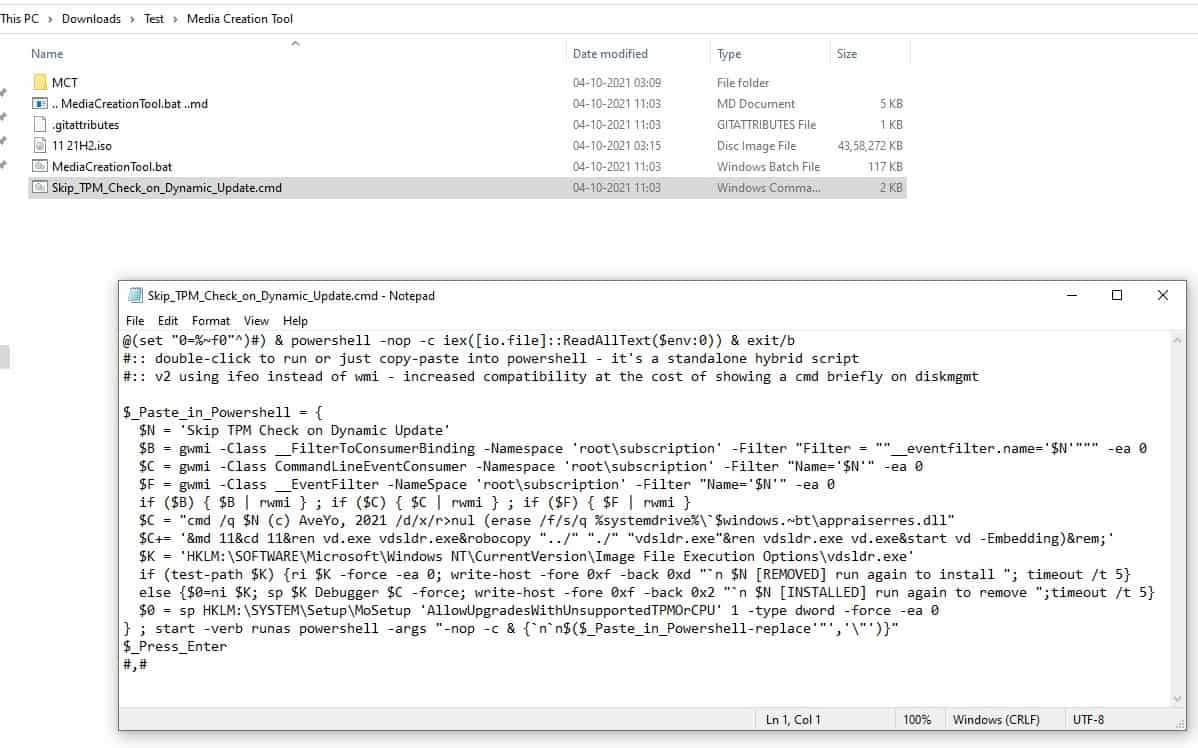Image resolution: width=1198 pixels, height=748 pixels.
Task: Select the .gitattributes file icon
Action: (x=40, y=125)
